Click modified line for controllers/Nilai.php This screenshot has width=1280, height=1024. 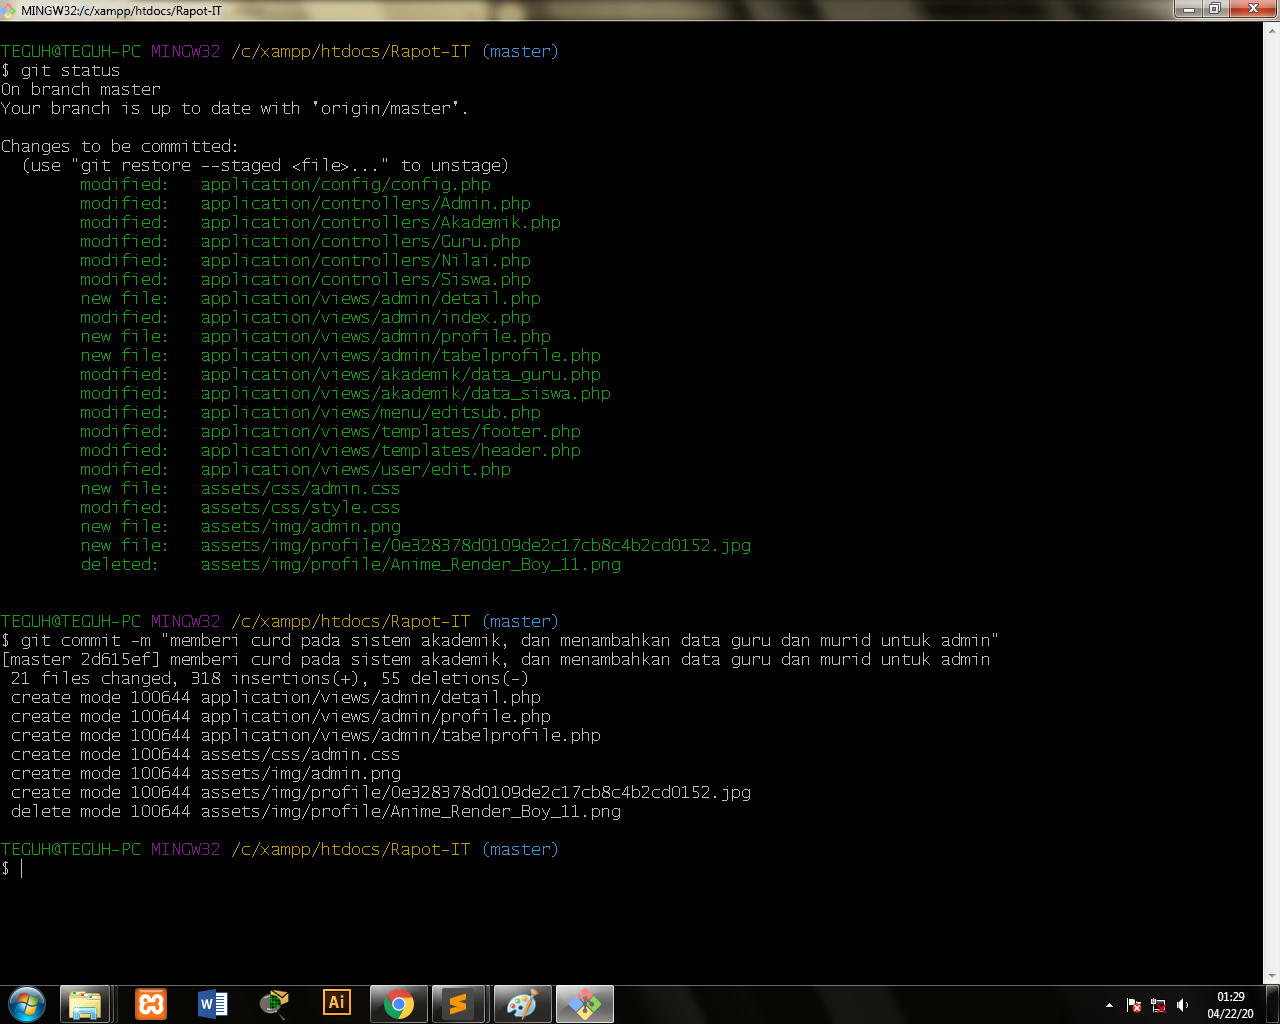click(306, 261)
